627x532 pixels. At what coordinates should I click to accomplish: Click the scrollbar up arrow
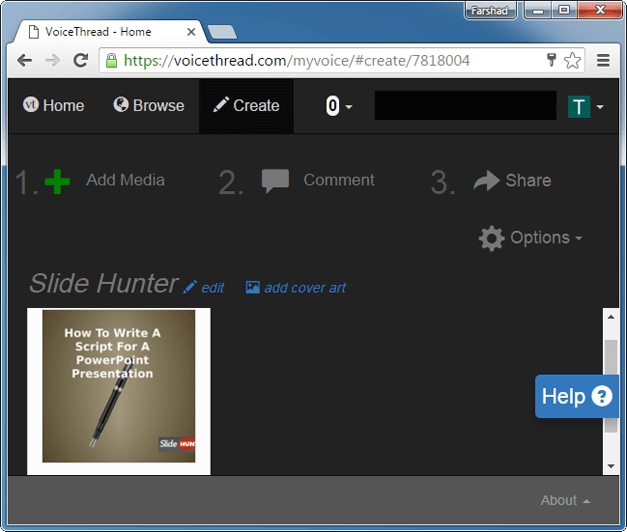611,317
